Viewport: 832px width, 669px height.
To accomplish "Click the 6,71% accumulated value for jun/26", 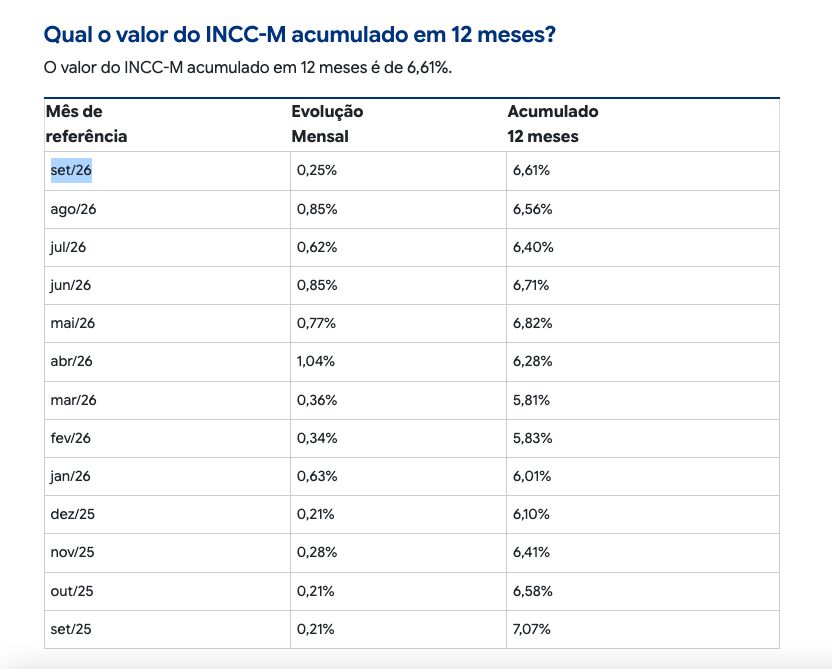I will click(531, 285).
